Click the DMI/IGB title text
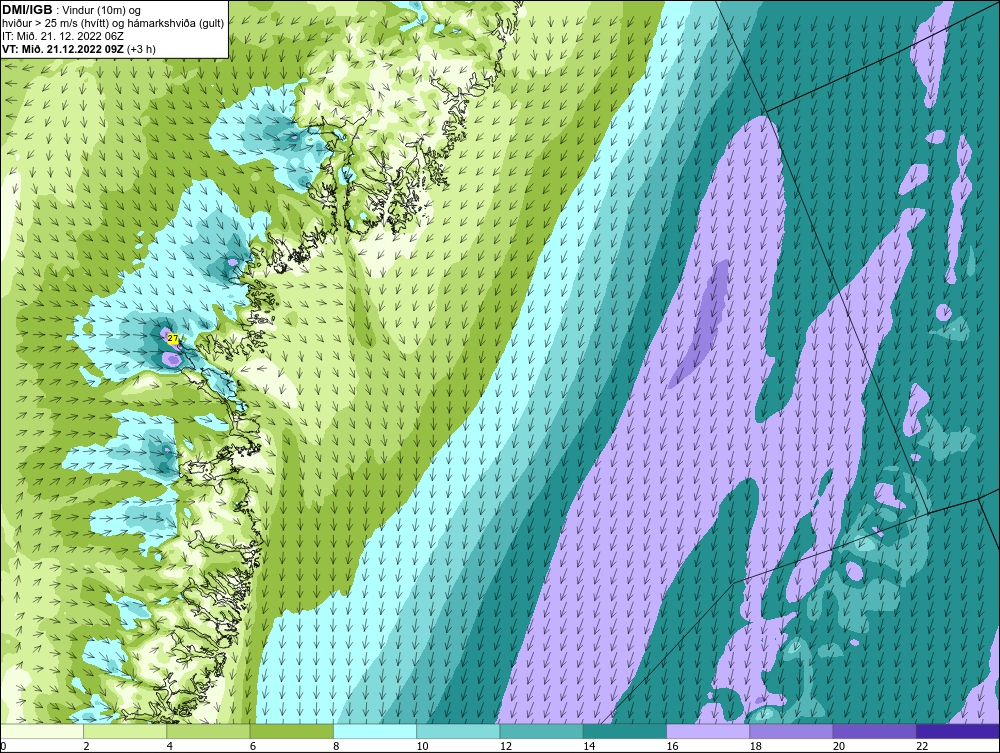The width and height of the screenshot is (1000, 753). point(27,10)
